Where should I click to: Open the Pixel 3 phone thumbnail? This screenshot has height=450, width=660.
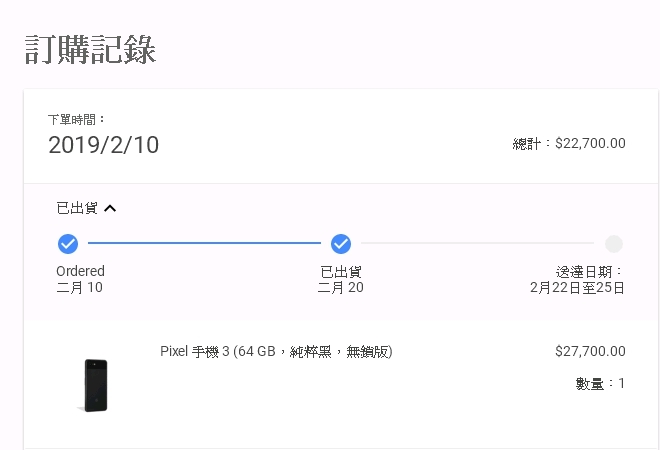pos(95,385)
